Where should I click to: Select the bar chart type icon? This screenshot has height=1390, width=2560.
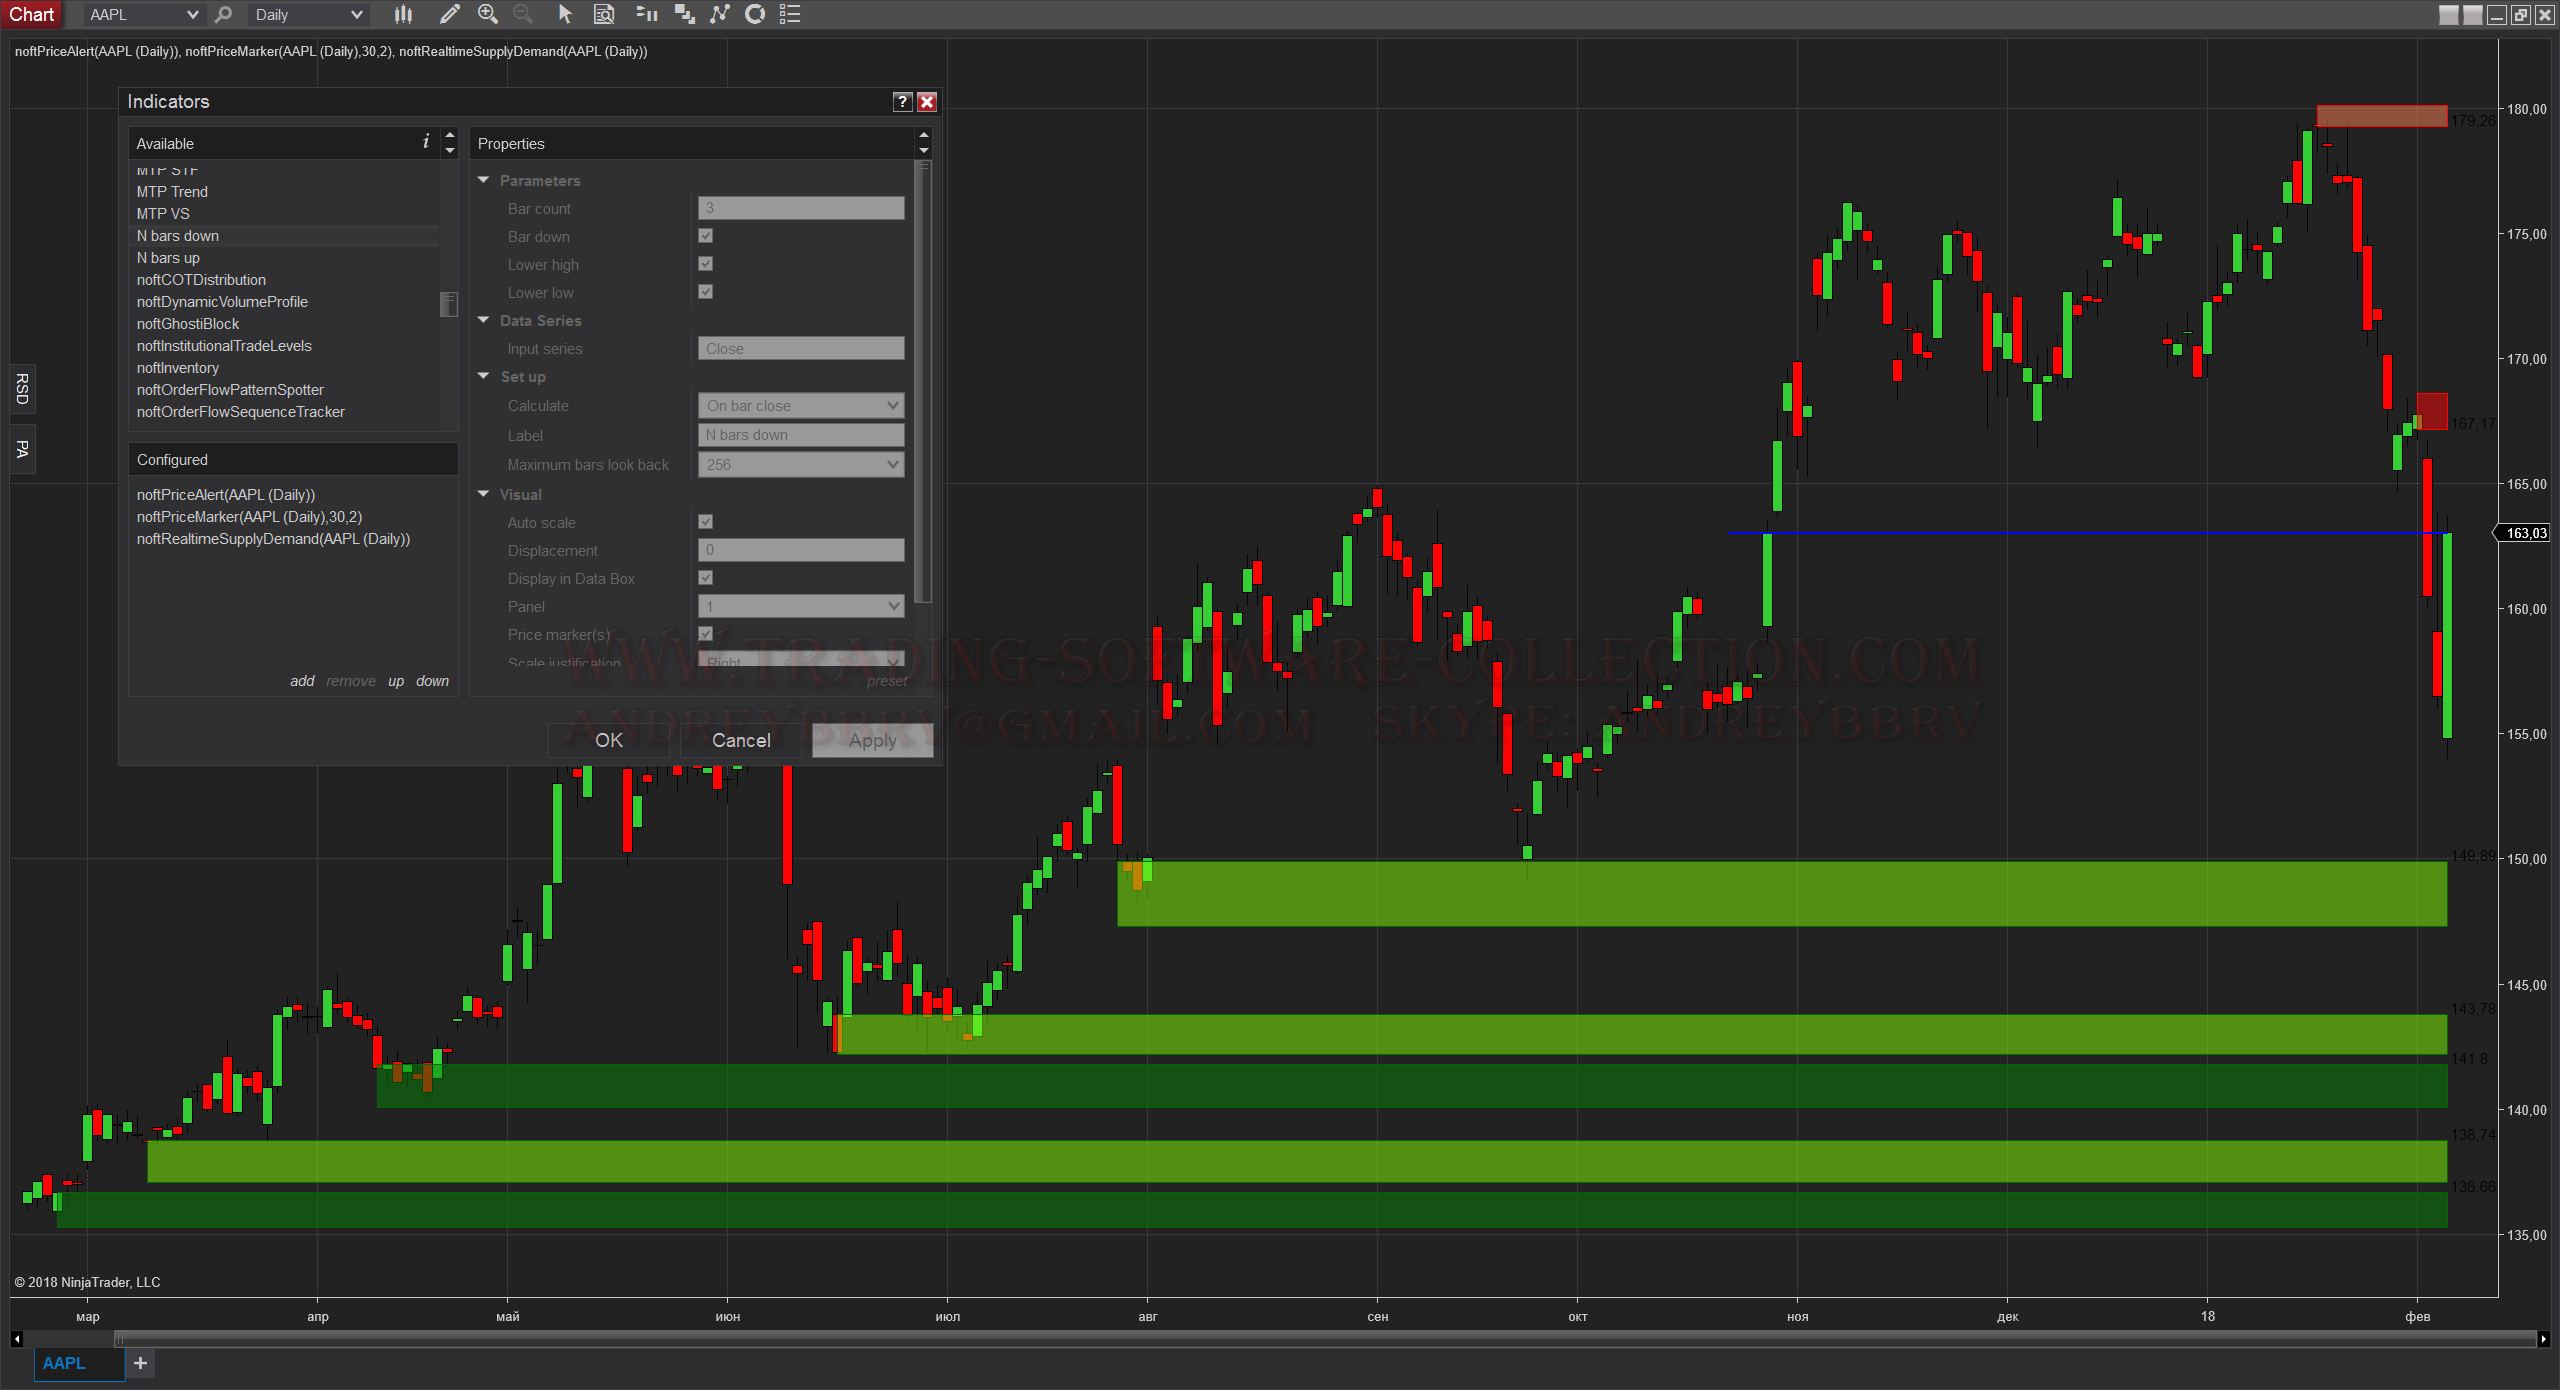tap(400, 15)
